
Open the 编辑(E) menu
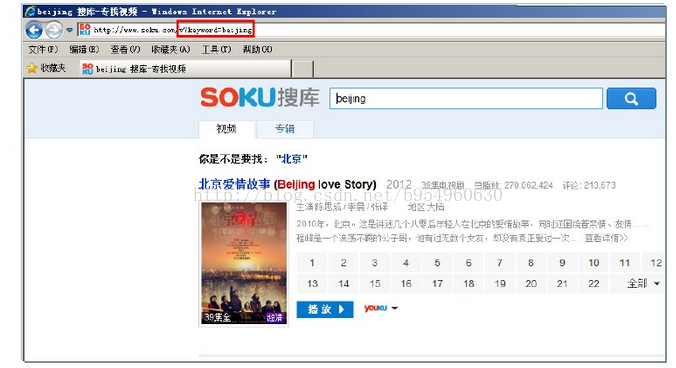(84, 50)
